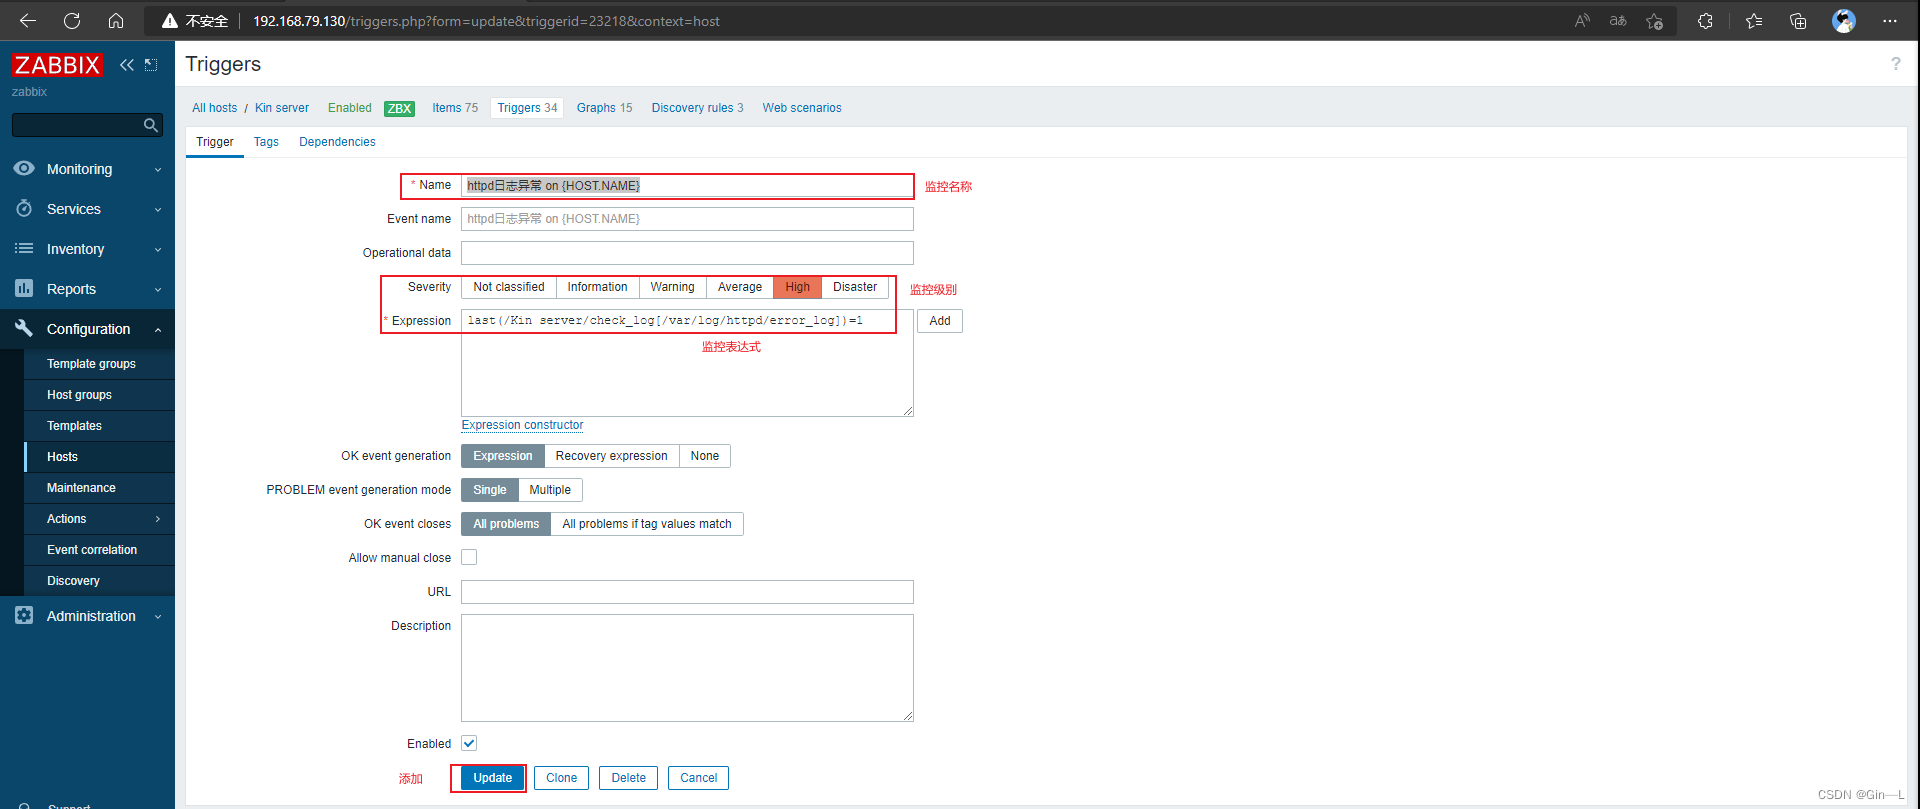Open help question mark icon
The image size is (1920, 809).
pos(1895,64)
